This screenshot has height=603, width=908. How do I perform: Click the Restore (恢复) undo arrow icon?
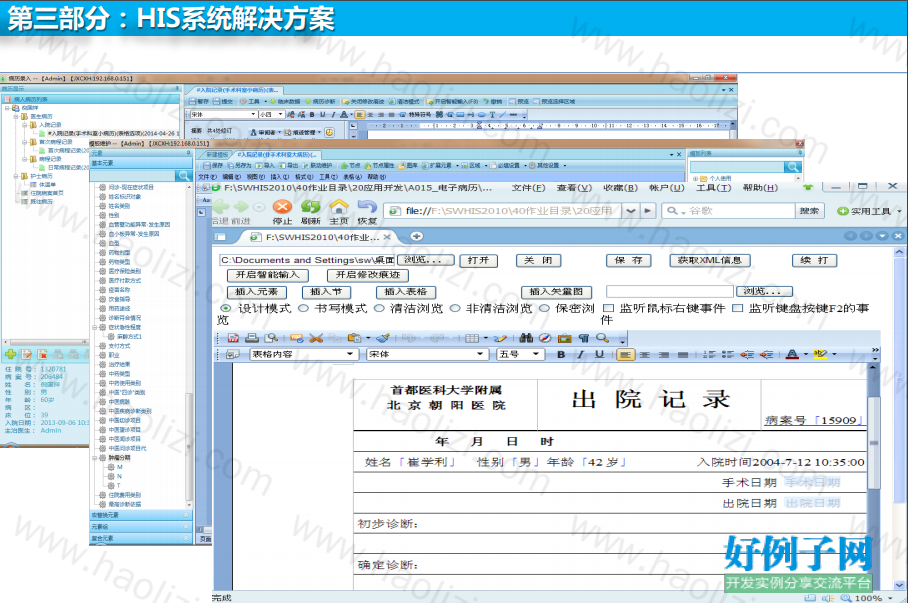[x=367, y=207]
